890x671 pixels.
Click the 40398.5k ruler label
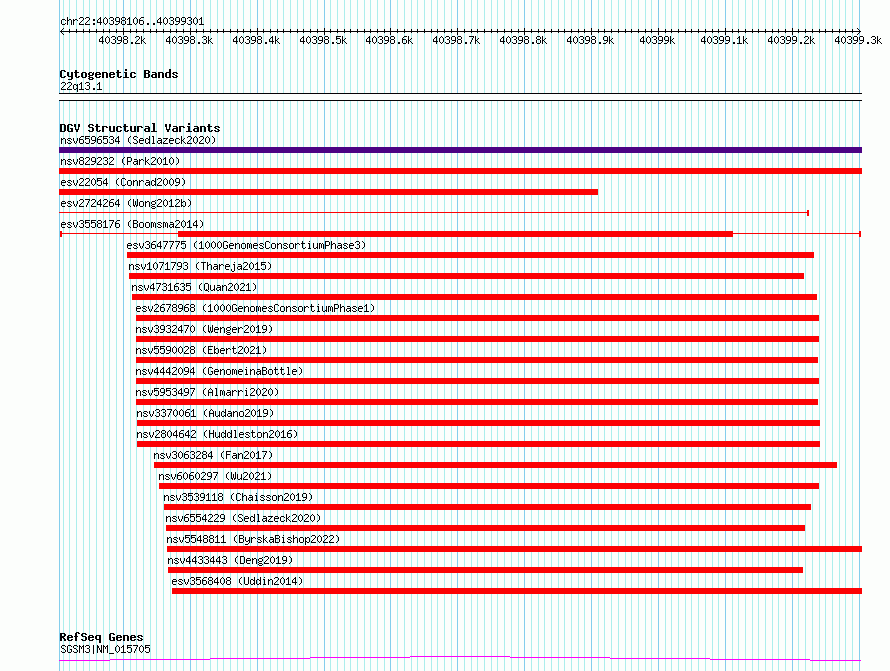(x=323, y=40)
